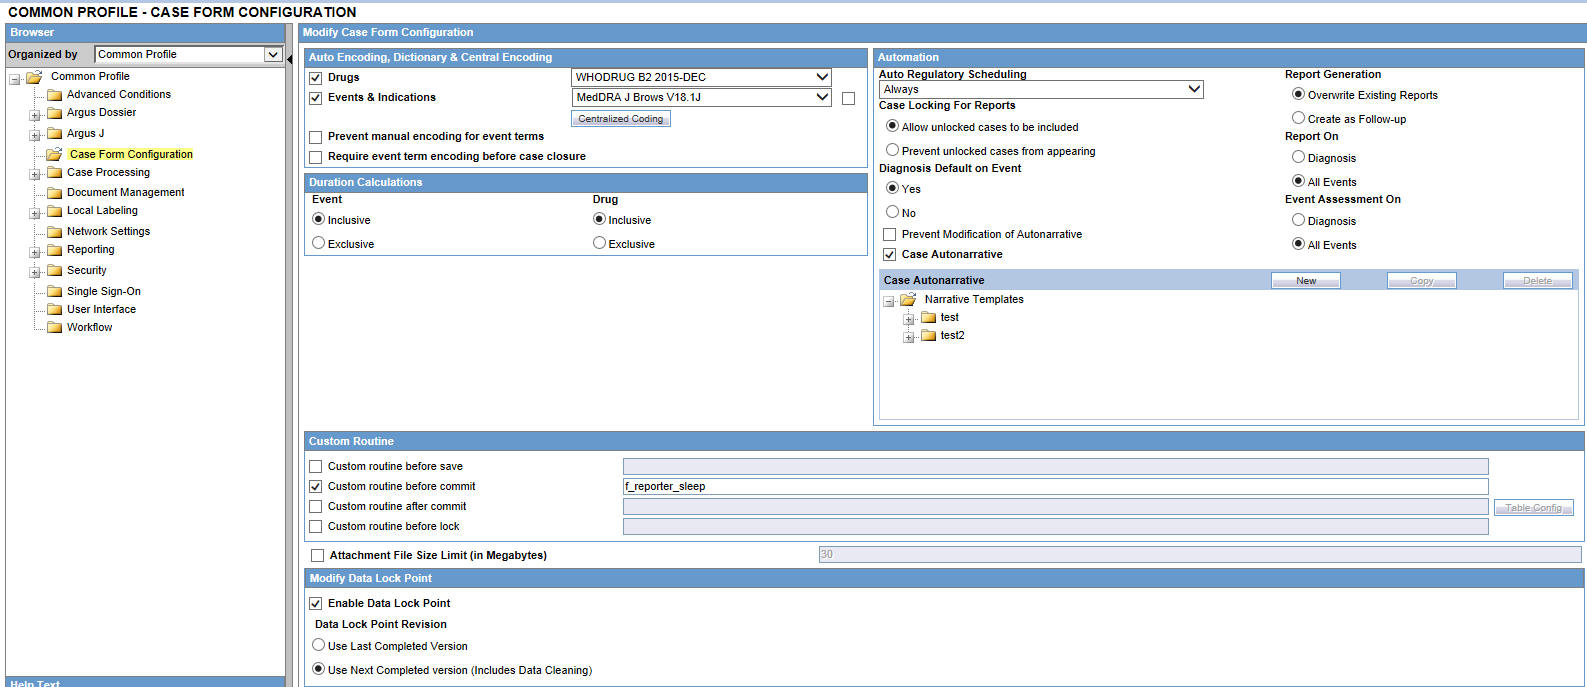Enable Attachment File Size Limit checkbox
This screenshot has width=1587, height=687.
click(318, 556)
